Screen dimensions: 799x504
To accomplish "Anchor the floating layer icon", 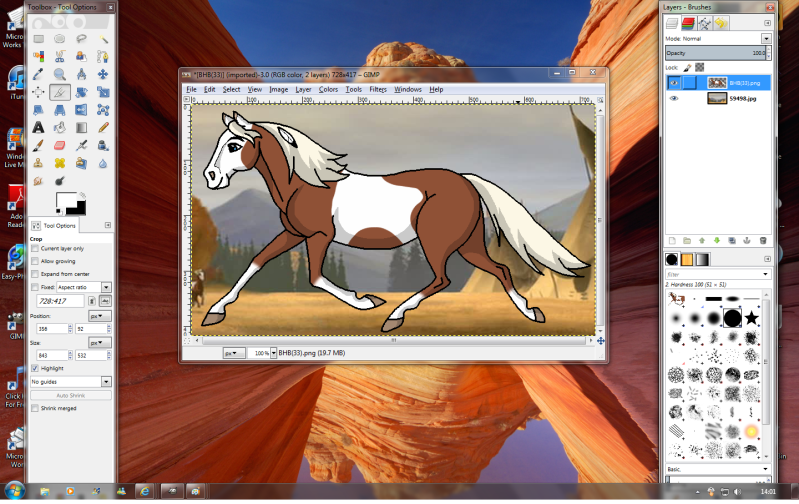I will click(x=747, y=241).
